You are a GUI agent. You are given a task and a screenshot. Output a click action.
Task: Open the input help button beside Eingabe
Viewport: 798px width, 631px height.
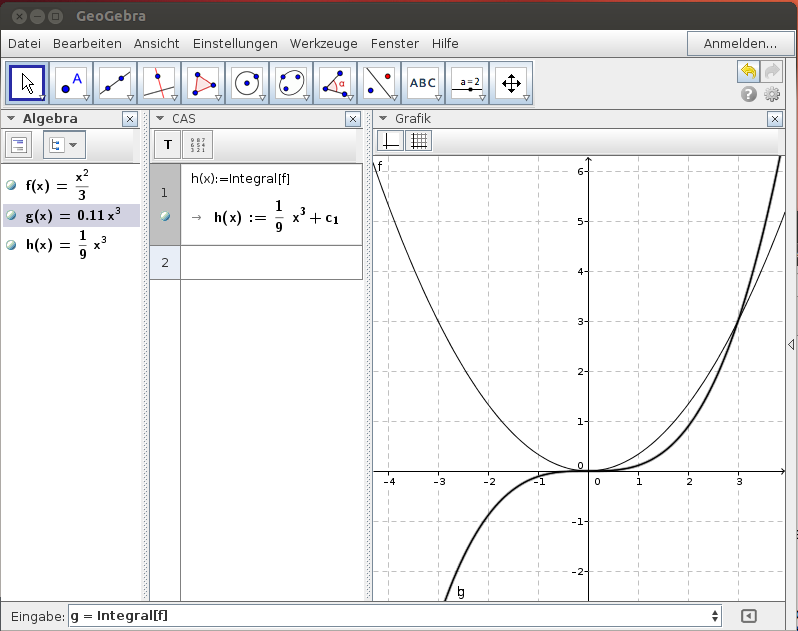[749, 616]
